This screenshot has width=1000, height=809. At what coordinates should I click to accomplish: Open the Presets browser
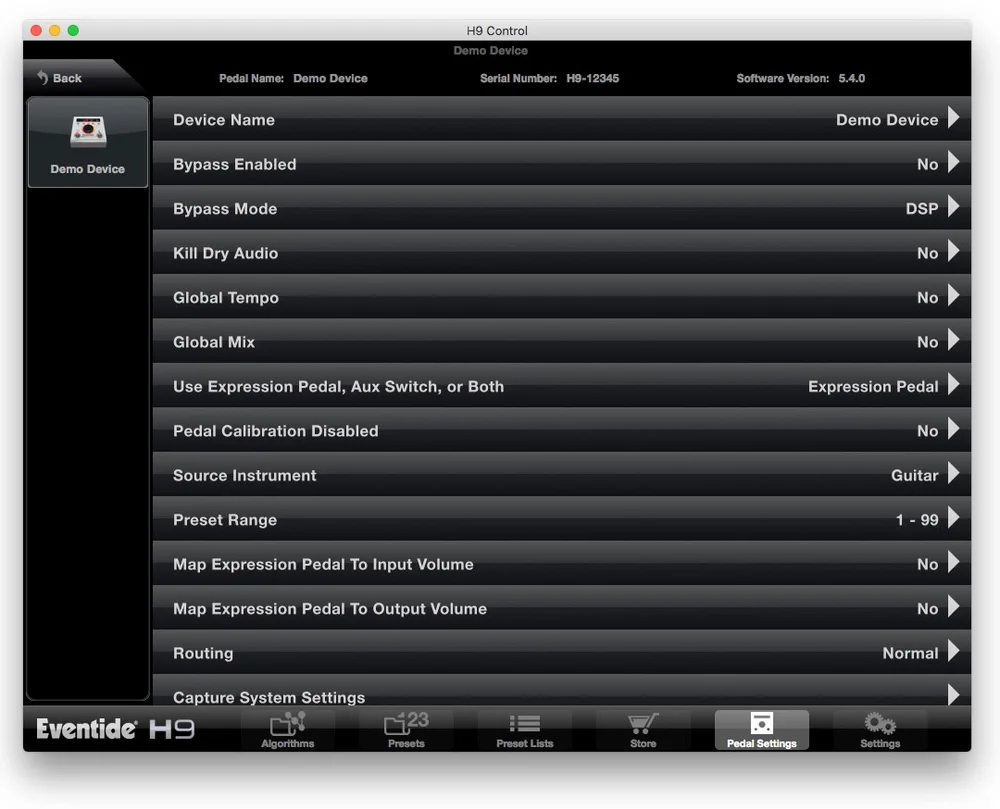pos(406,729)
